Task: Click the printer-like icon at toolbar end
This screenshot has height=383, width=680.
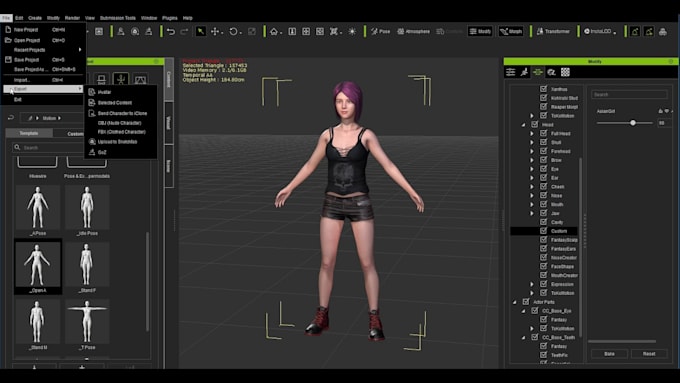Action: 663,32
